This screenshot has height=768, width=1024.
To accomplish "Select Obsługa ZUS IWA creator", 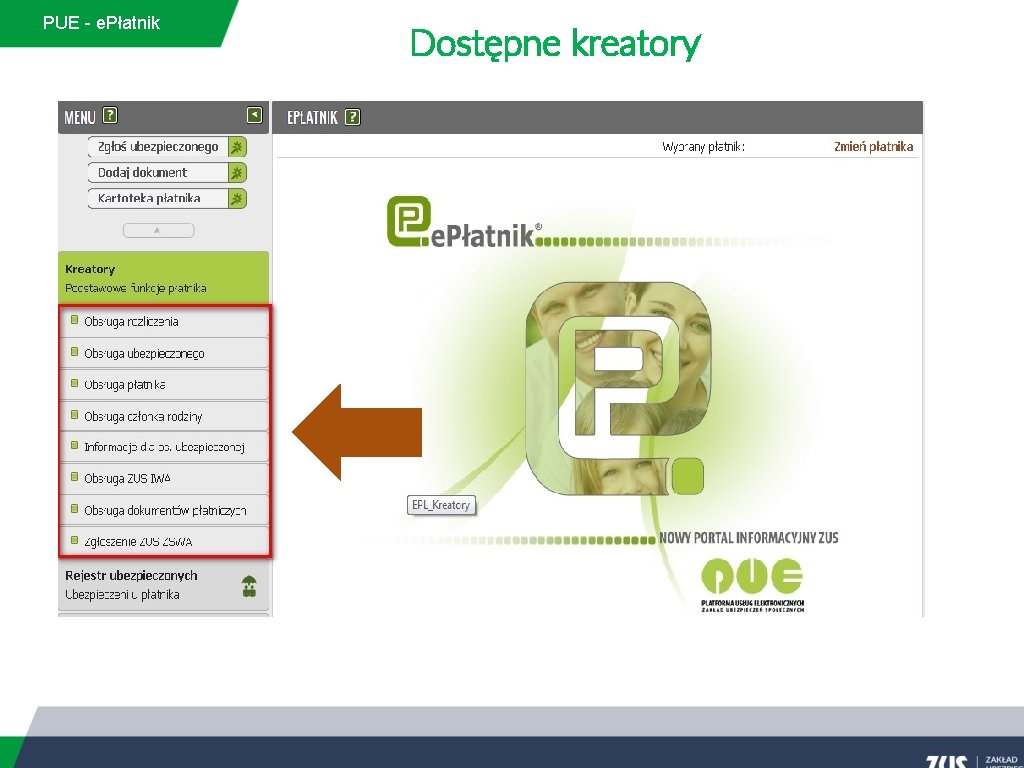I will click(x=165, y=478).
